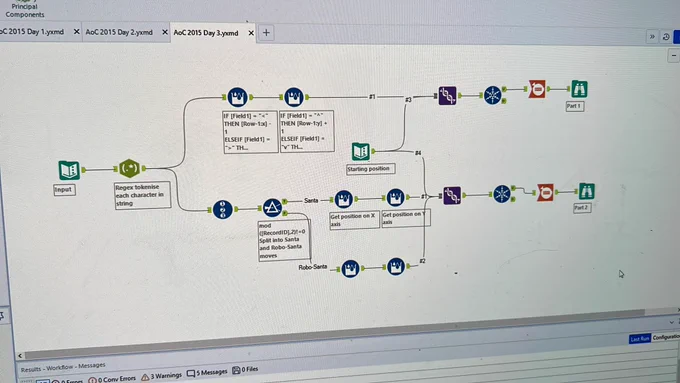Close the AoC 2015 Day 2 tab
The height and width of the screenshot is (383, 680).
(165, 32)
